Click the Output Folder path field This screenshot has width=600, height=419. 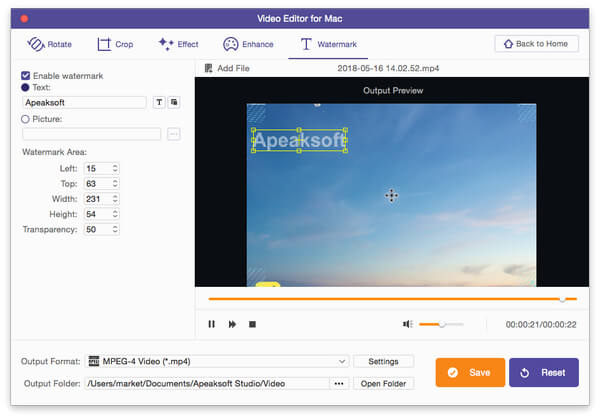[x=207, y=383]
